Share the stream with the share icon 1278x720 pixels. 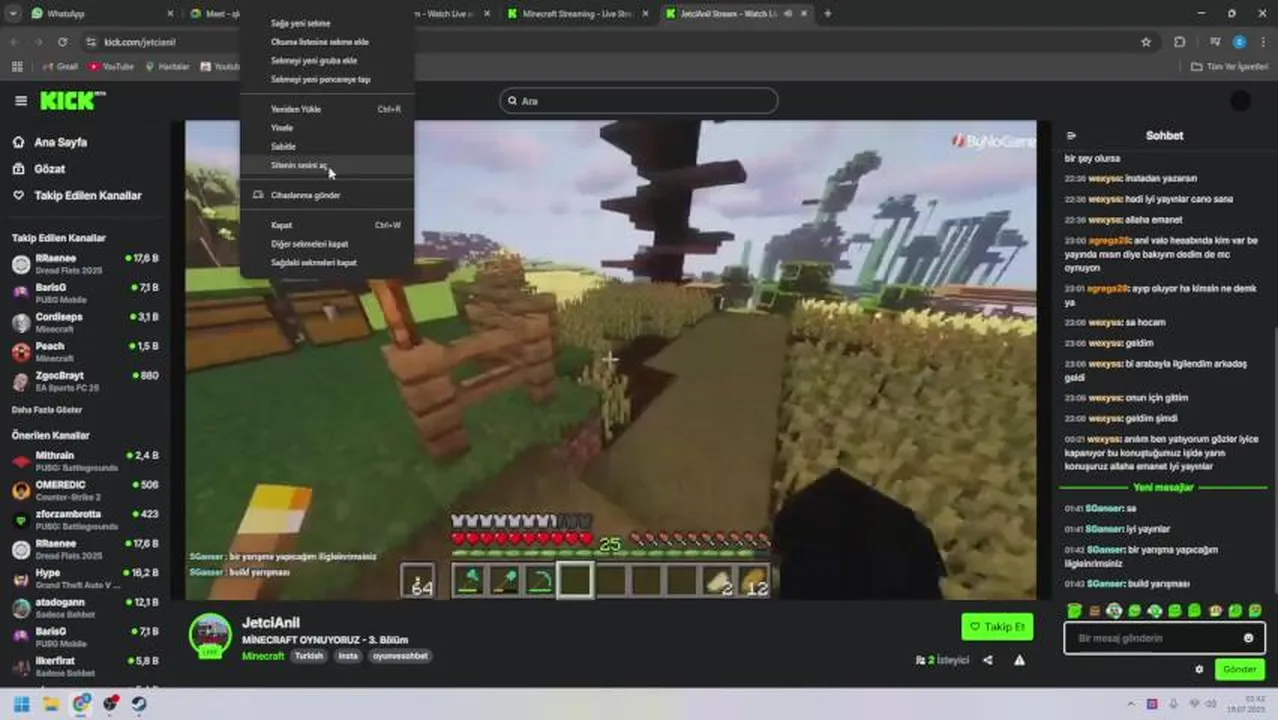point(988,660)
